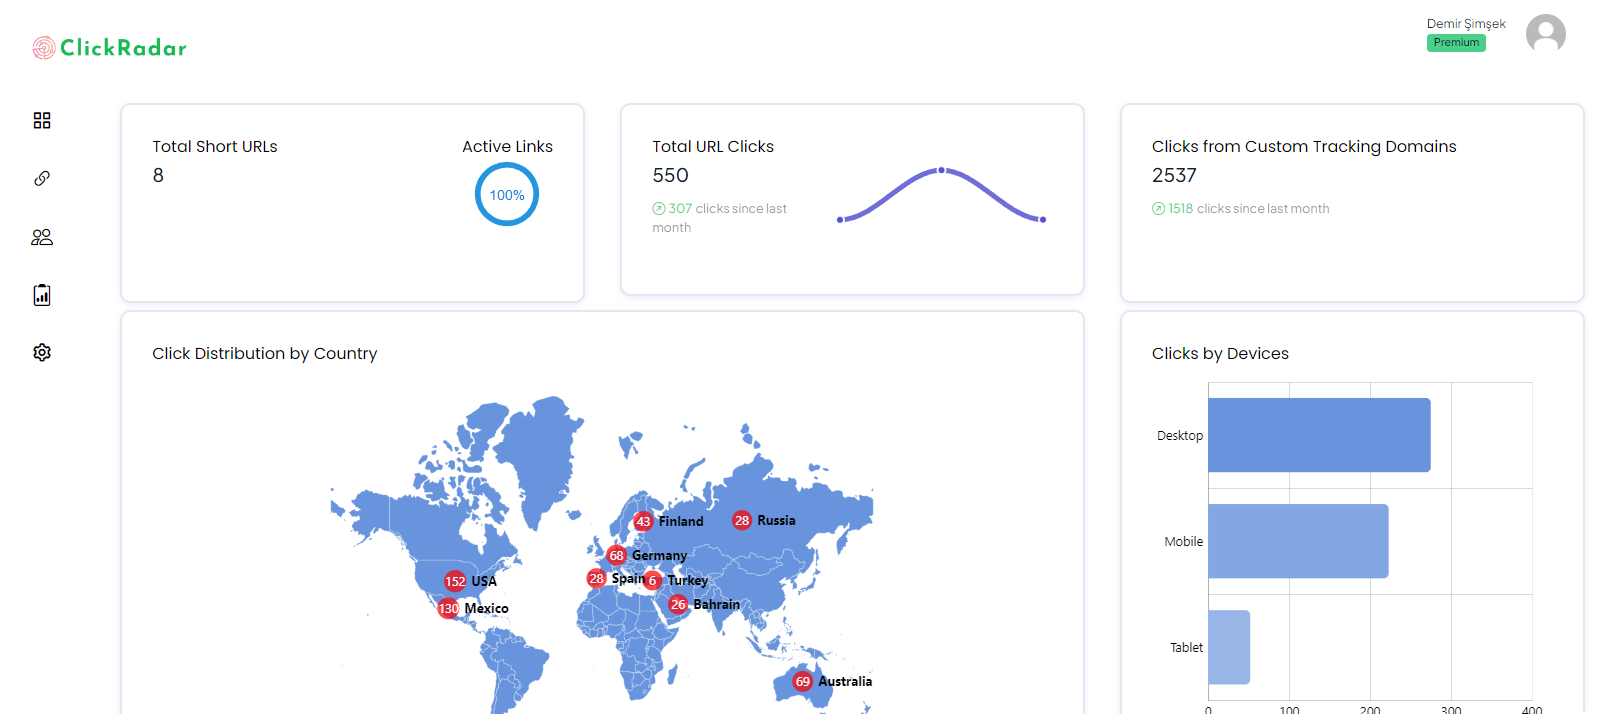The image size is (1609, 725).
Task: Click the Mobile bar in device chart
Action: (x=1298, y=541)
